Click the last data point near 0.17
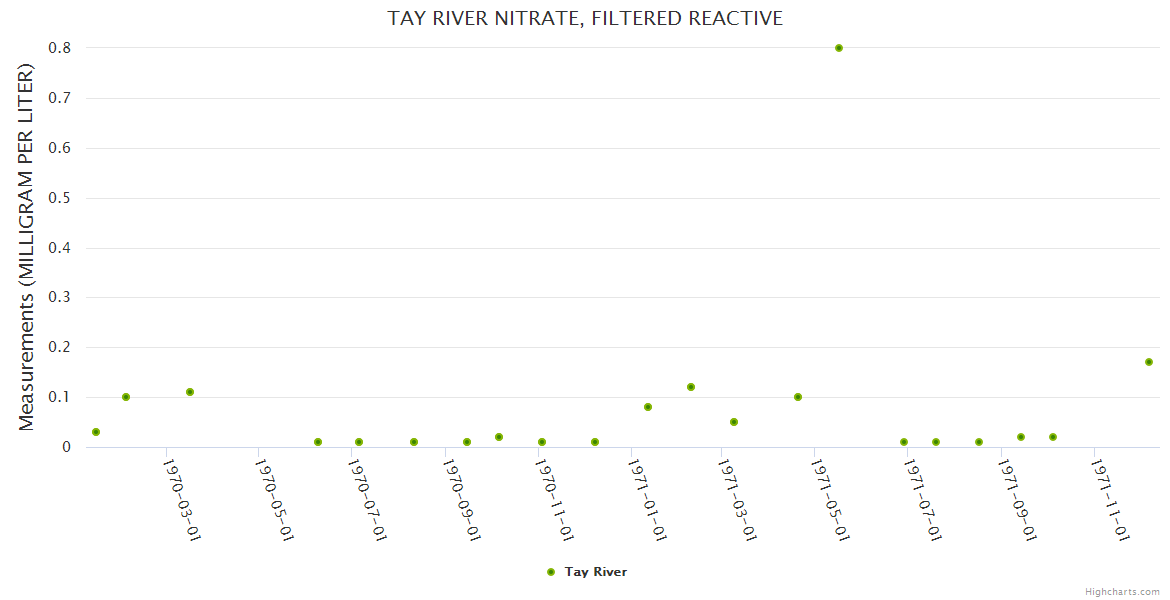This screenshot has width=1170, height=600. coord(1149,362)
